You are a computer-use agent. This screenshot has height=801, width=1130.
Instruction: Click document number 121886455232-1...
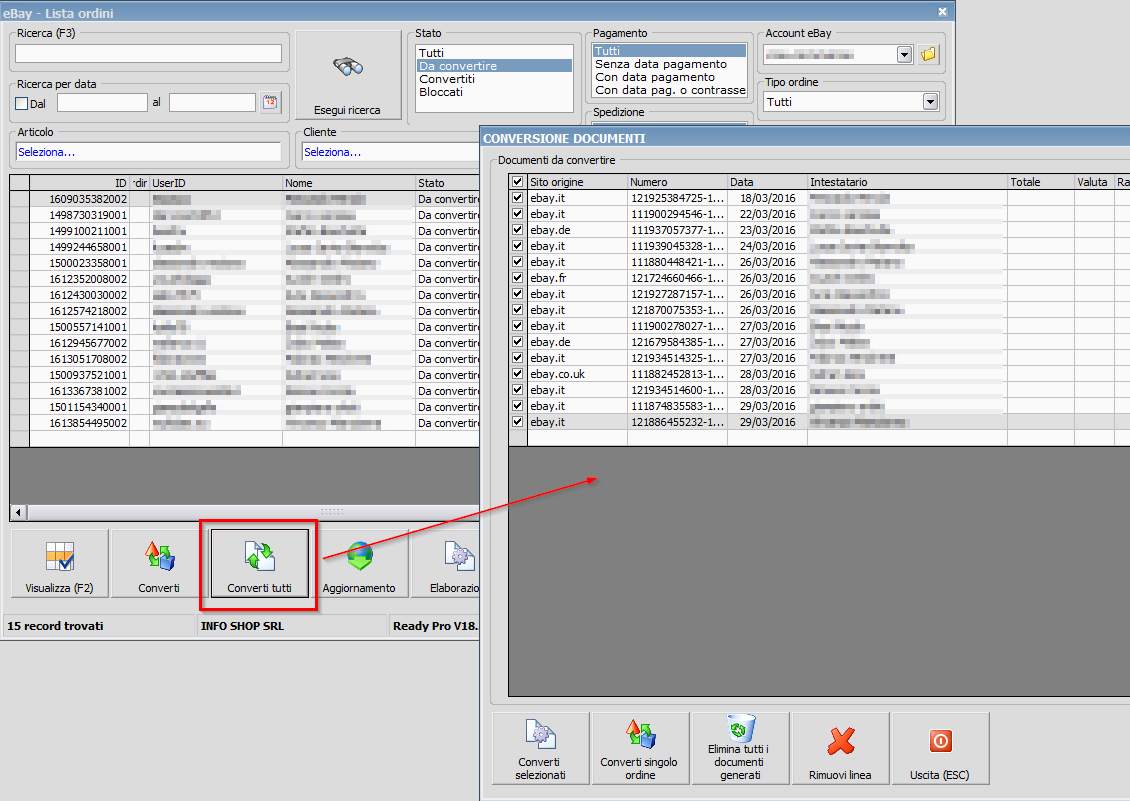click(x=677, y=422)
